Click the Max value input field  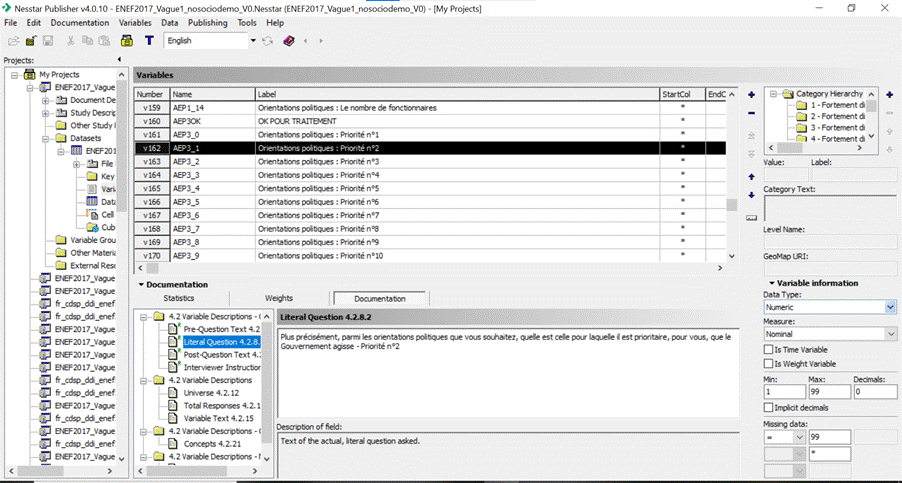(828, 392)
